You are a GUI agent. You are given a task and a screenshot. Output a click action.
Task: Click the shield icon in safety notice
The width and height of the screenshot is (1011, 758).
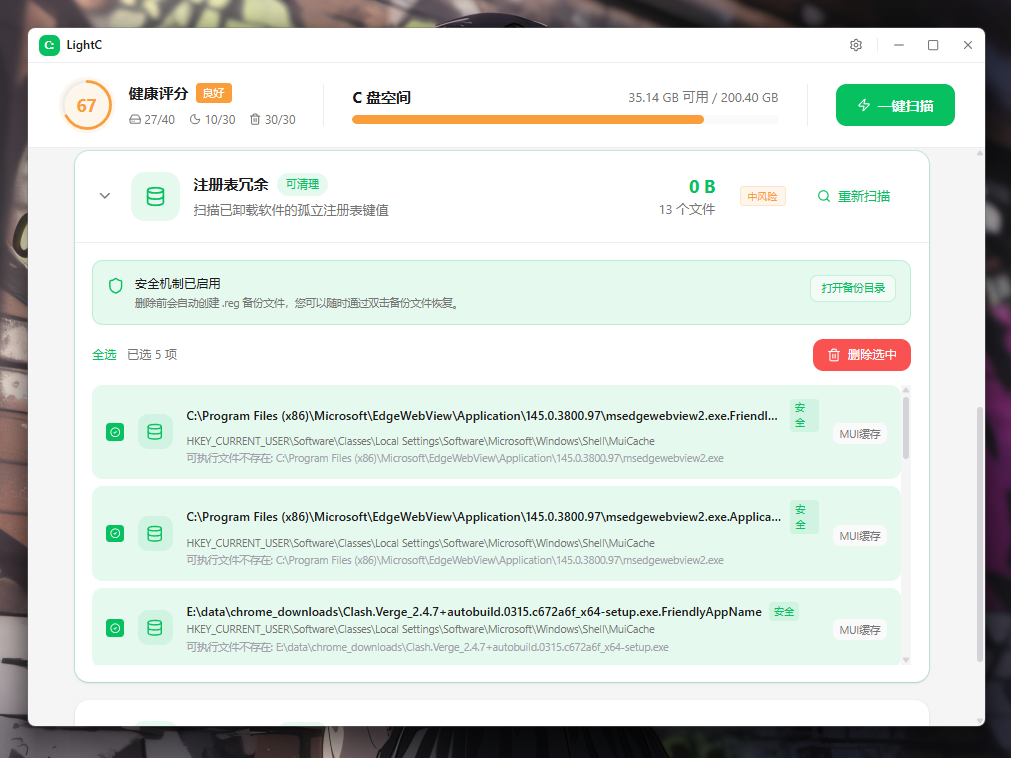tap(115, 286)
